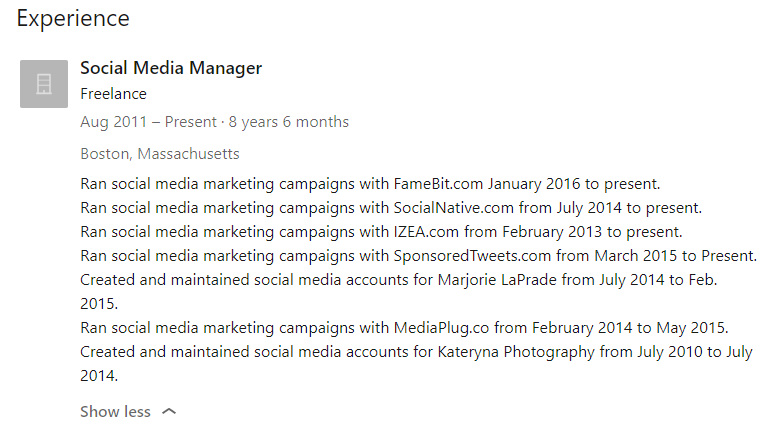Open the Social Media Manager job title

[171, 68]
